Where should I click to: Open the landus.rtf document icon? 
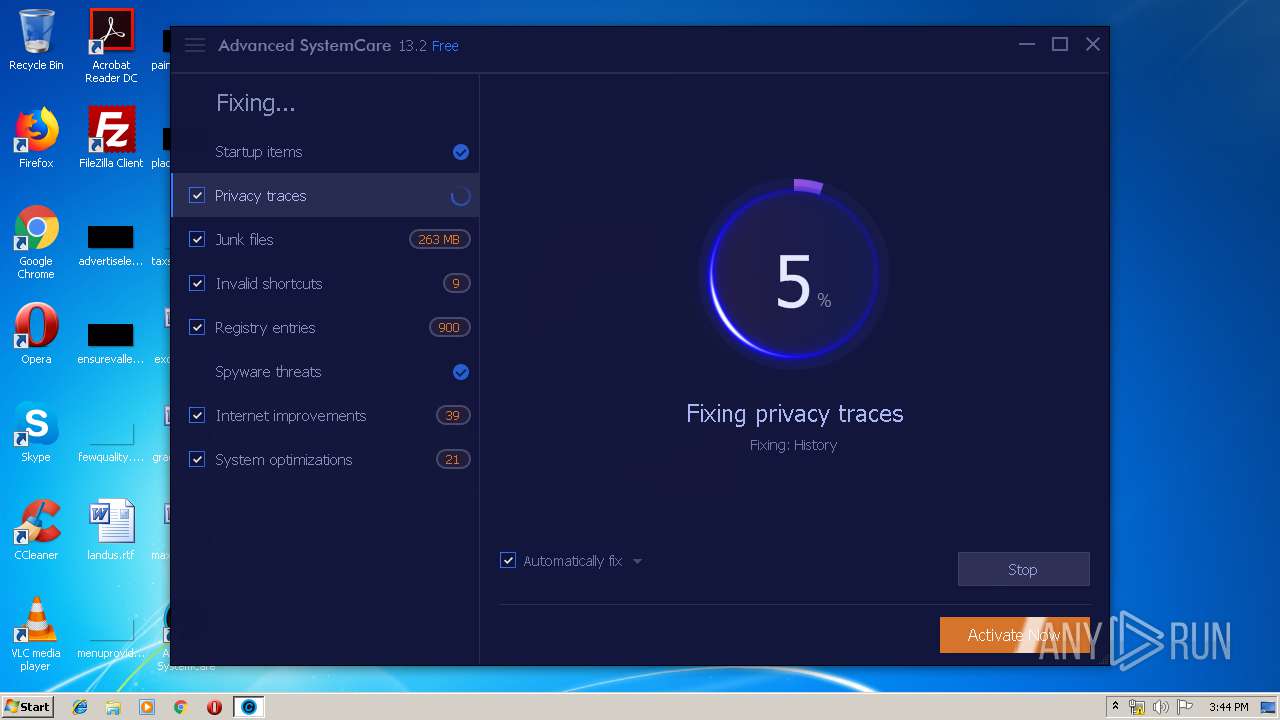point(111,530)
